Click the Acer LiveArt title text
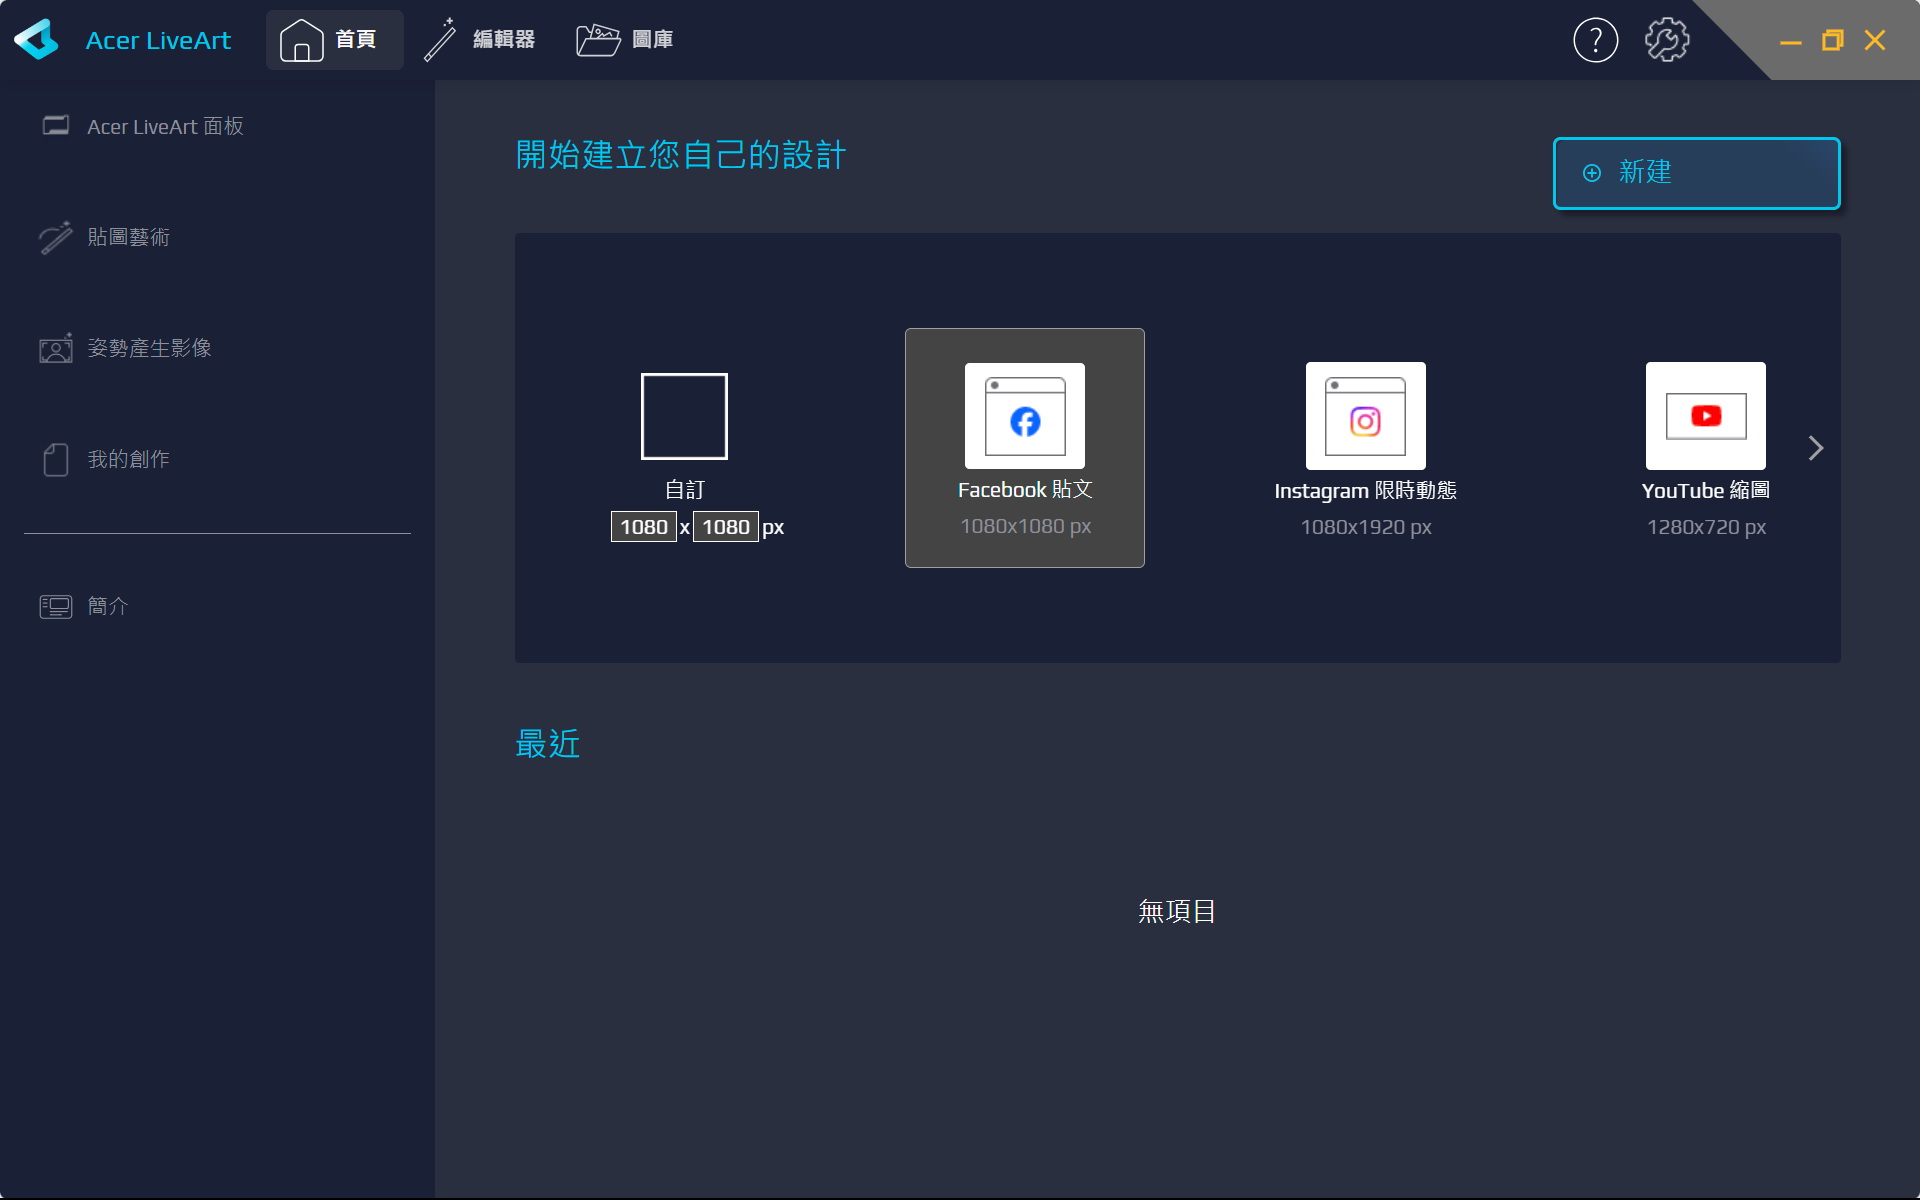Screen dimensions: 1920x1200 [x=158, y=41]
